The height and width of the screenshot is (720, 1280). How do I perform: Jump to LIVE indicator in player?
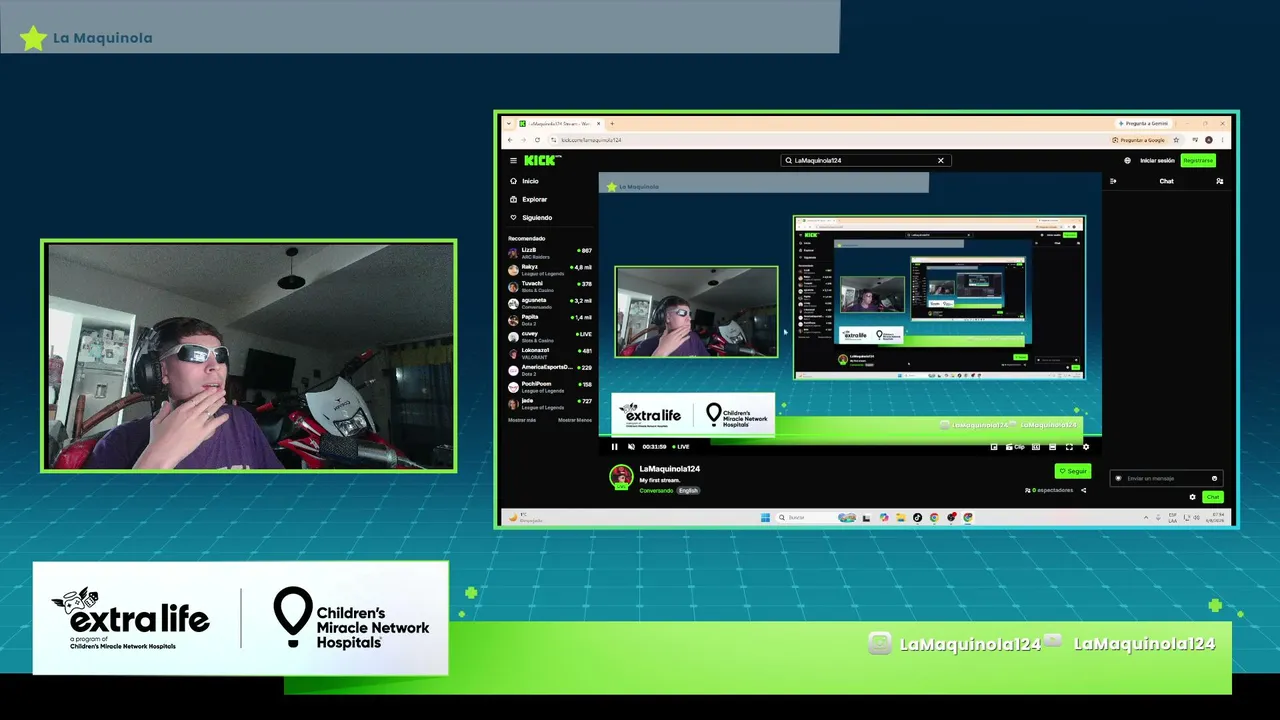tap(682, 447)
